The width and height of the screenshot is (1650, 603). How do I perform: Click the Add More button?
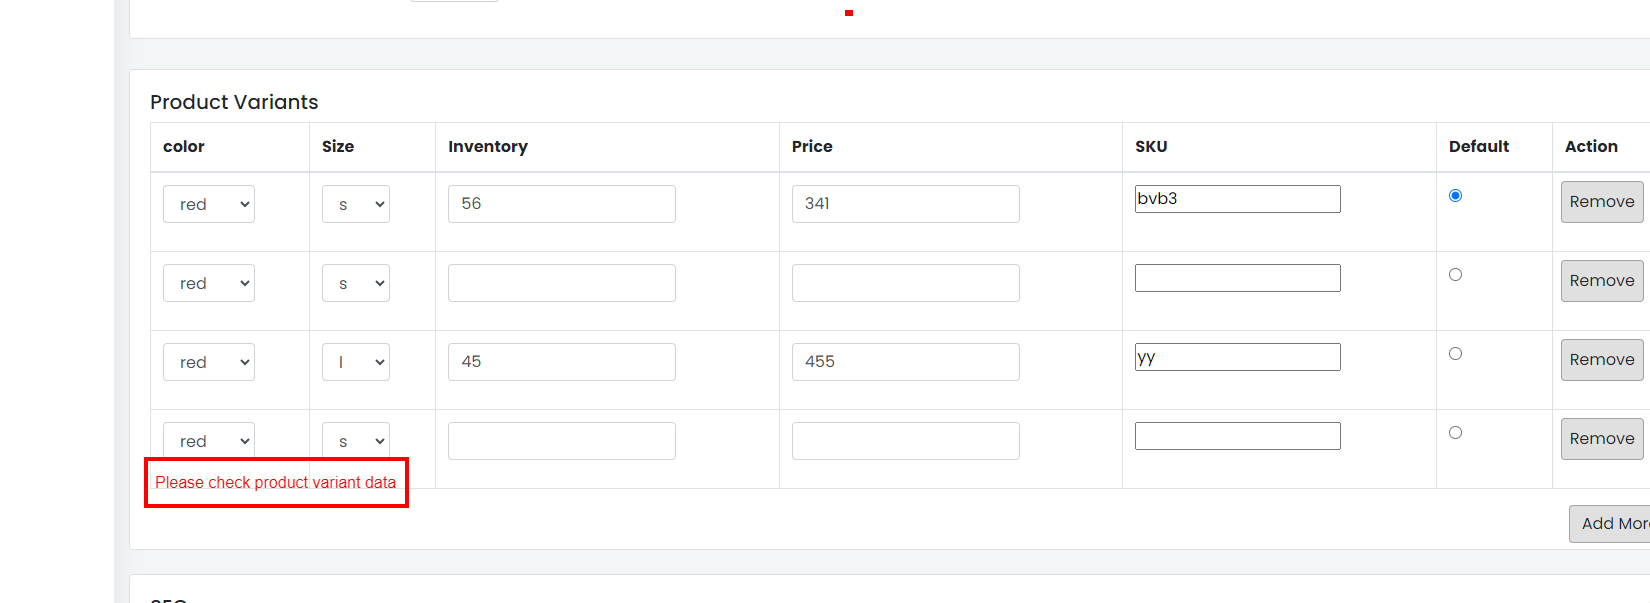pos(1612,524)
